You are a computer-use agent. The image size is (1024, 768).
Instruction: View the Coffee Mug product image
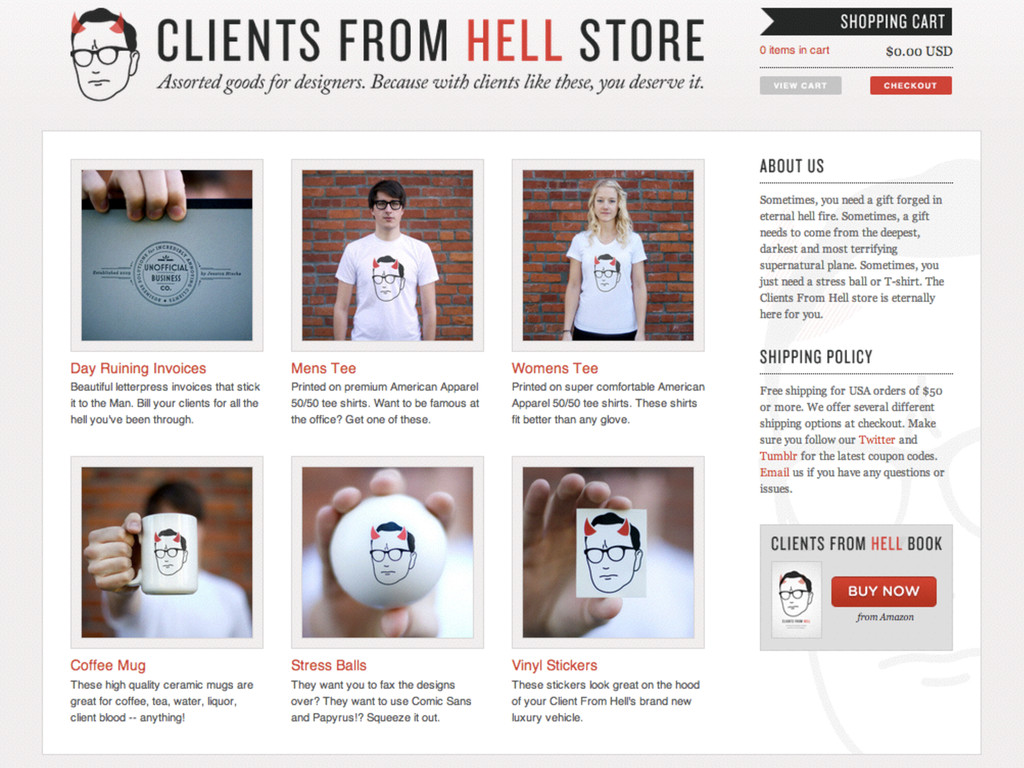click(x=167, y=552)
